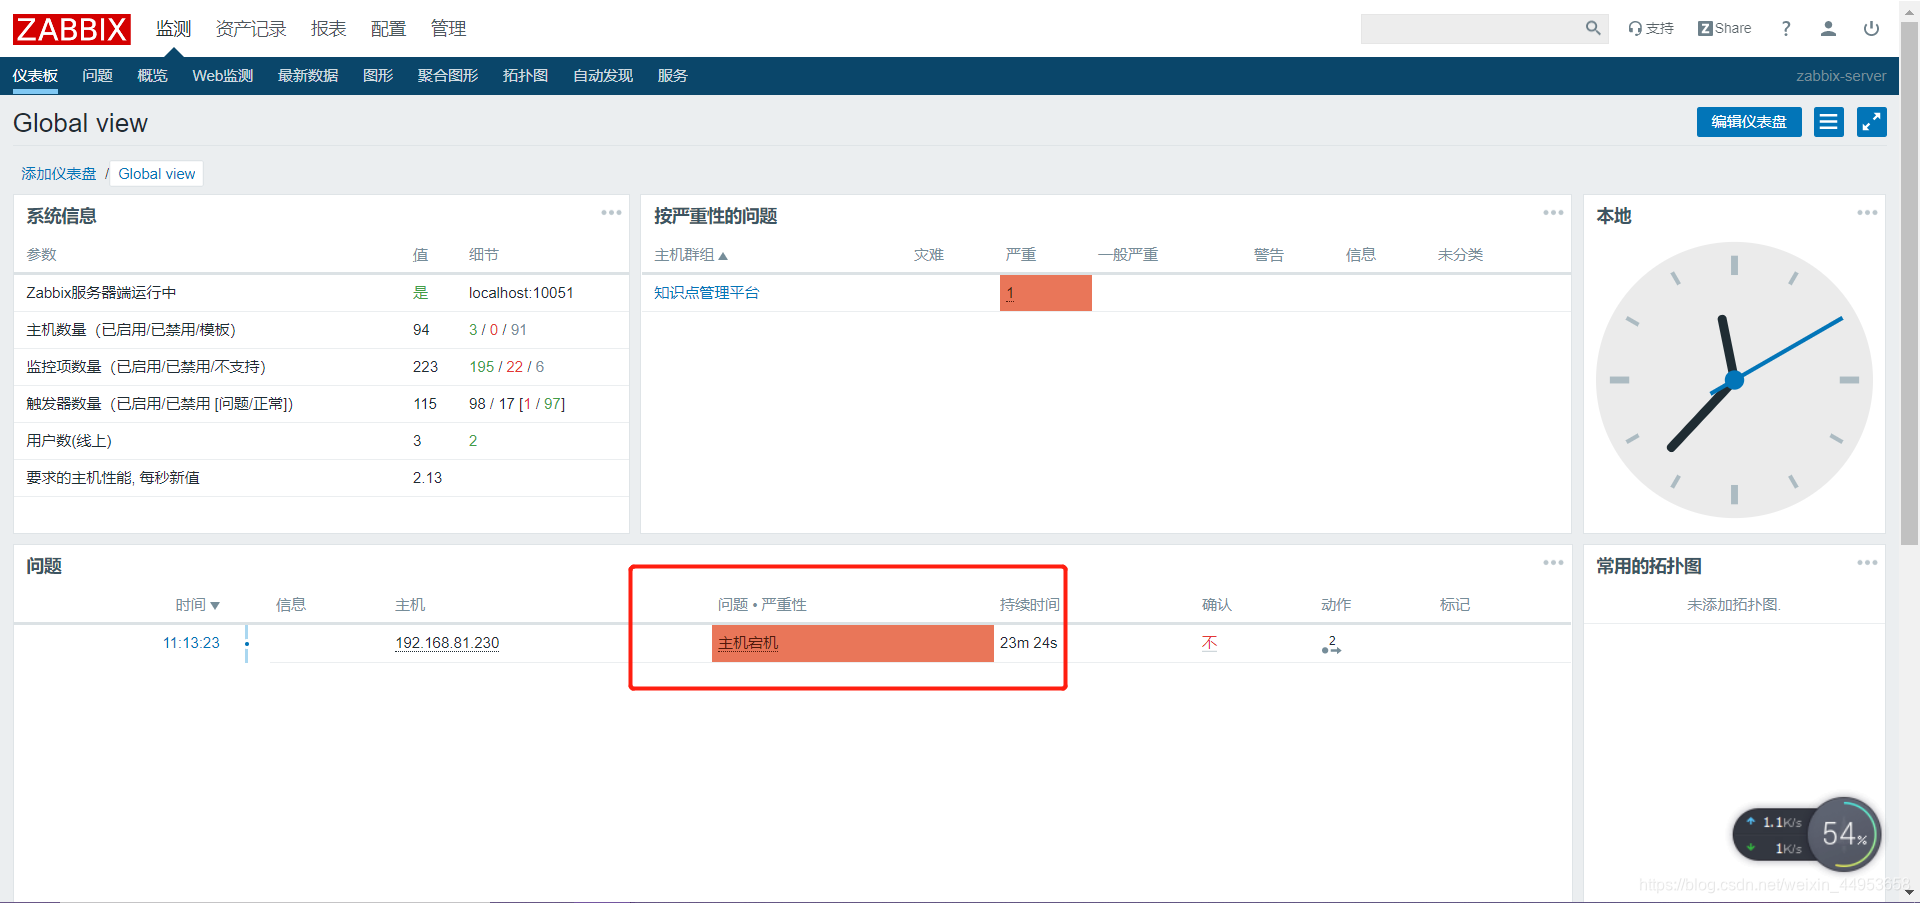The width and height of the screenshot is (1920, 903).
Task: Select the 仪表板 submenu tab
Action: tap(35, 76)
